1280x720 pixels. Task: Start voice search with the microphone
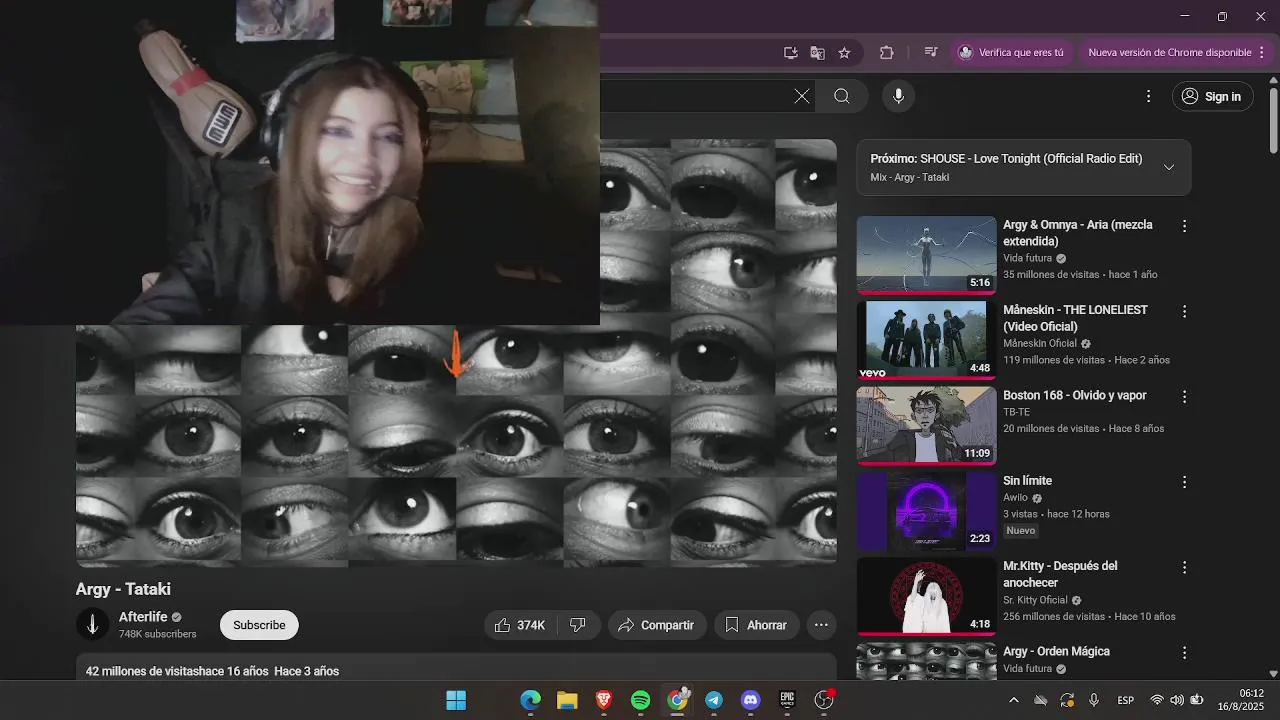pos(898,96)
